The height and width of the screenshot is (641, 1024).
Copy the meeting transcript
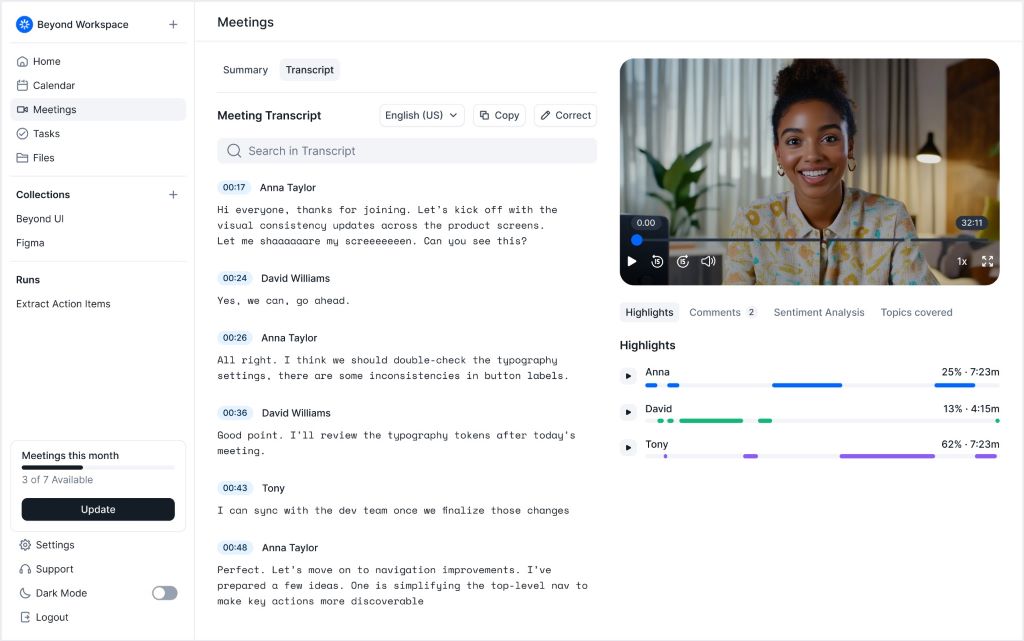[499, 115]
